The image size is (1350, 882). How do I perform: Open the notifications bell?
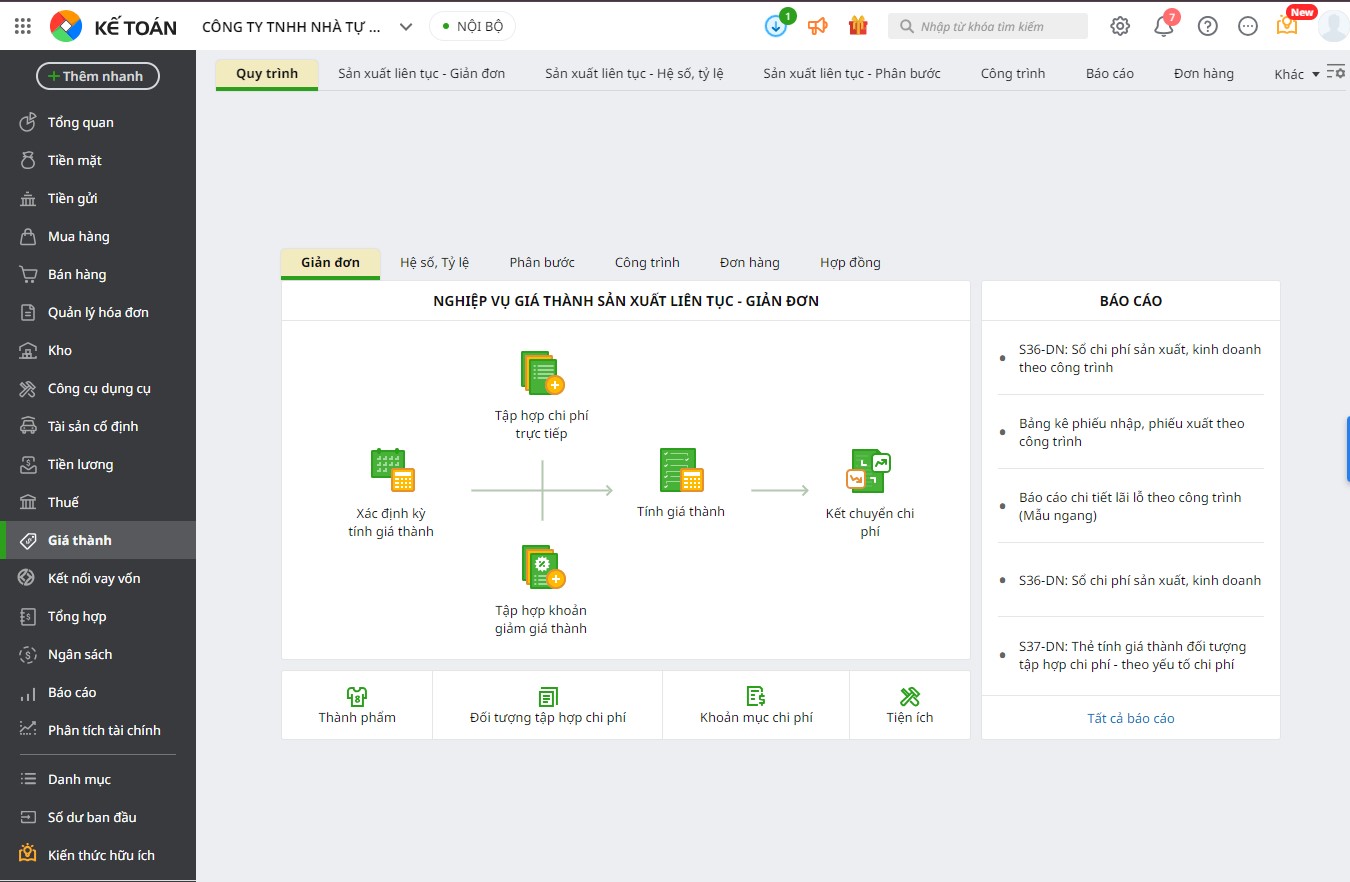click(1164, 26)
